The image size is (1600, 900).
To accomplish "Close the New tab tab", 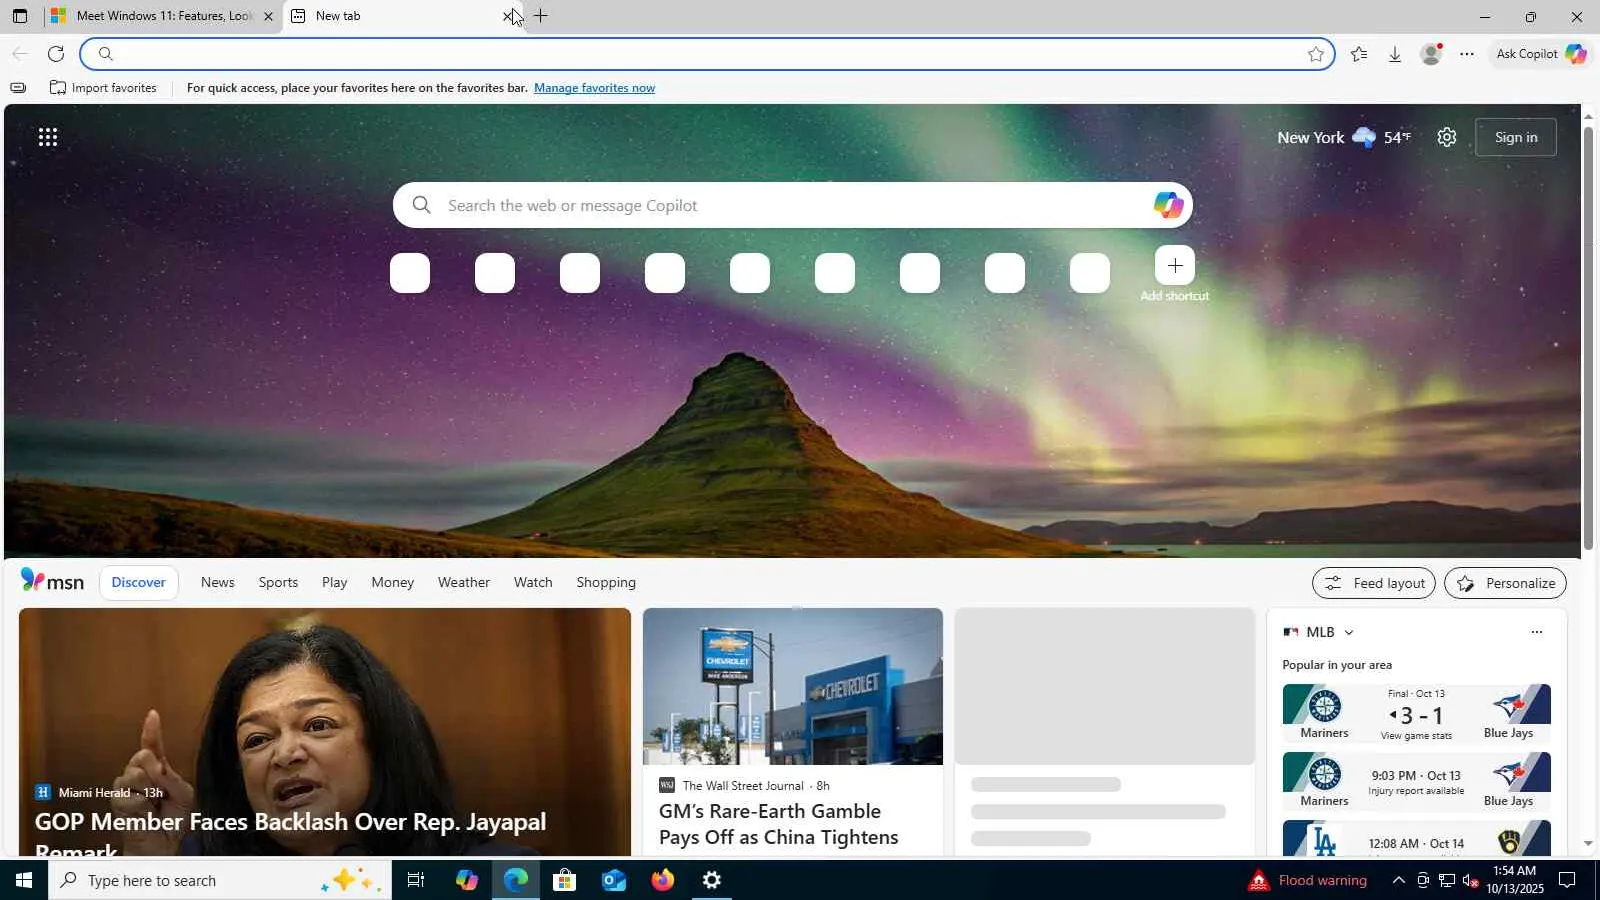I will (508, 16).
